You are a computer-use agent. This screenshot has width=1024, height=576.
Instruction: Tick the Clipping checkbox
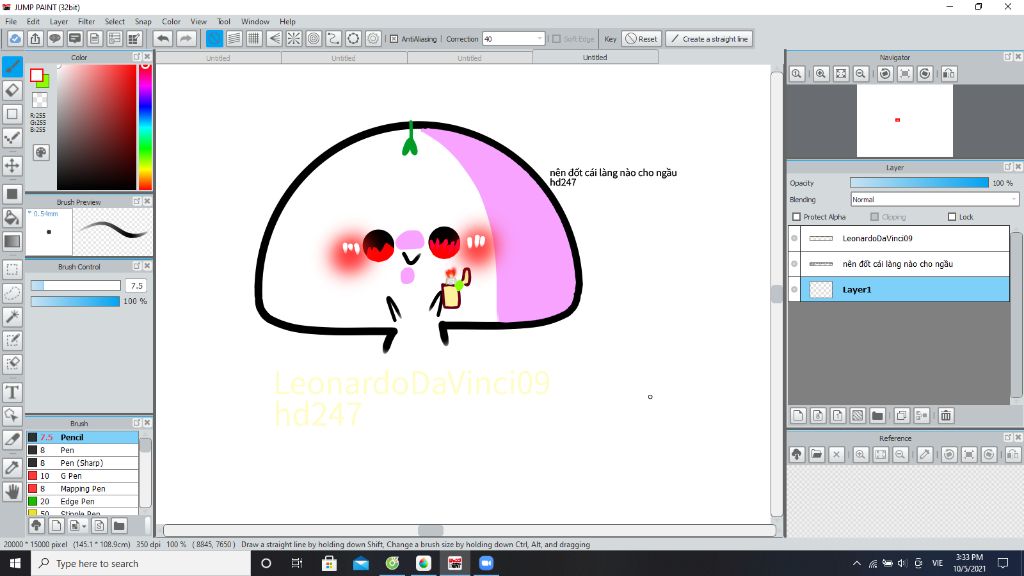874,217
